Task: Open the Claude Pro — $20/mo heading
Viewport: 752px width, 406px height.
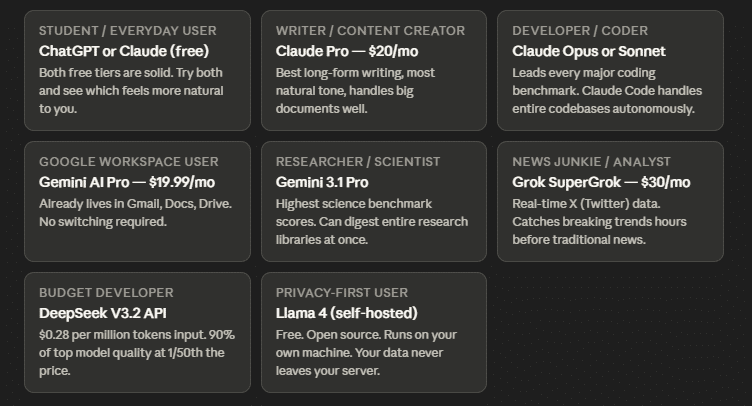Action: 346,51
